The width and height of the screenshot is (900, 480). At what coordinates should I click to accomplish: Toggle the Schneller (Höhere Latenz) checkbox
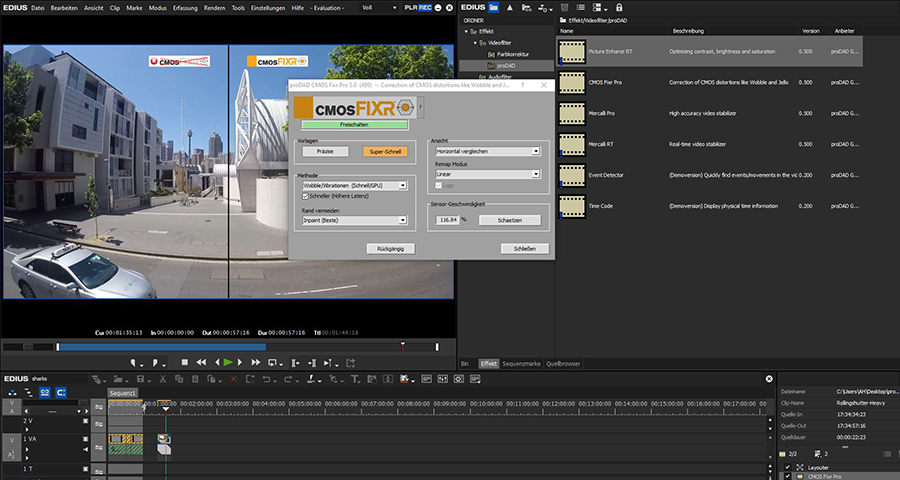(306, 196)
